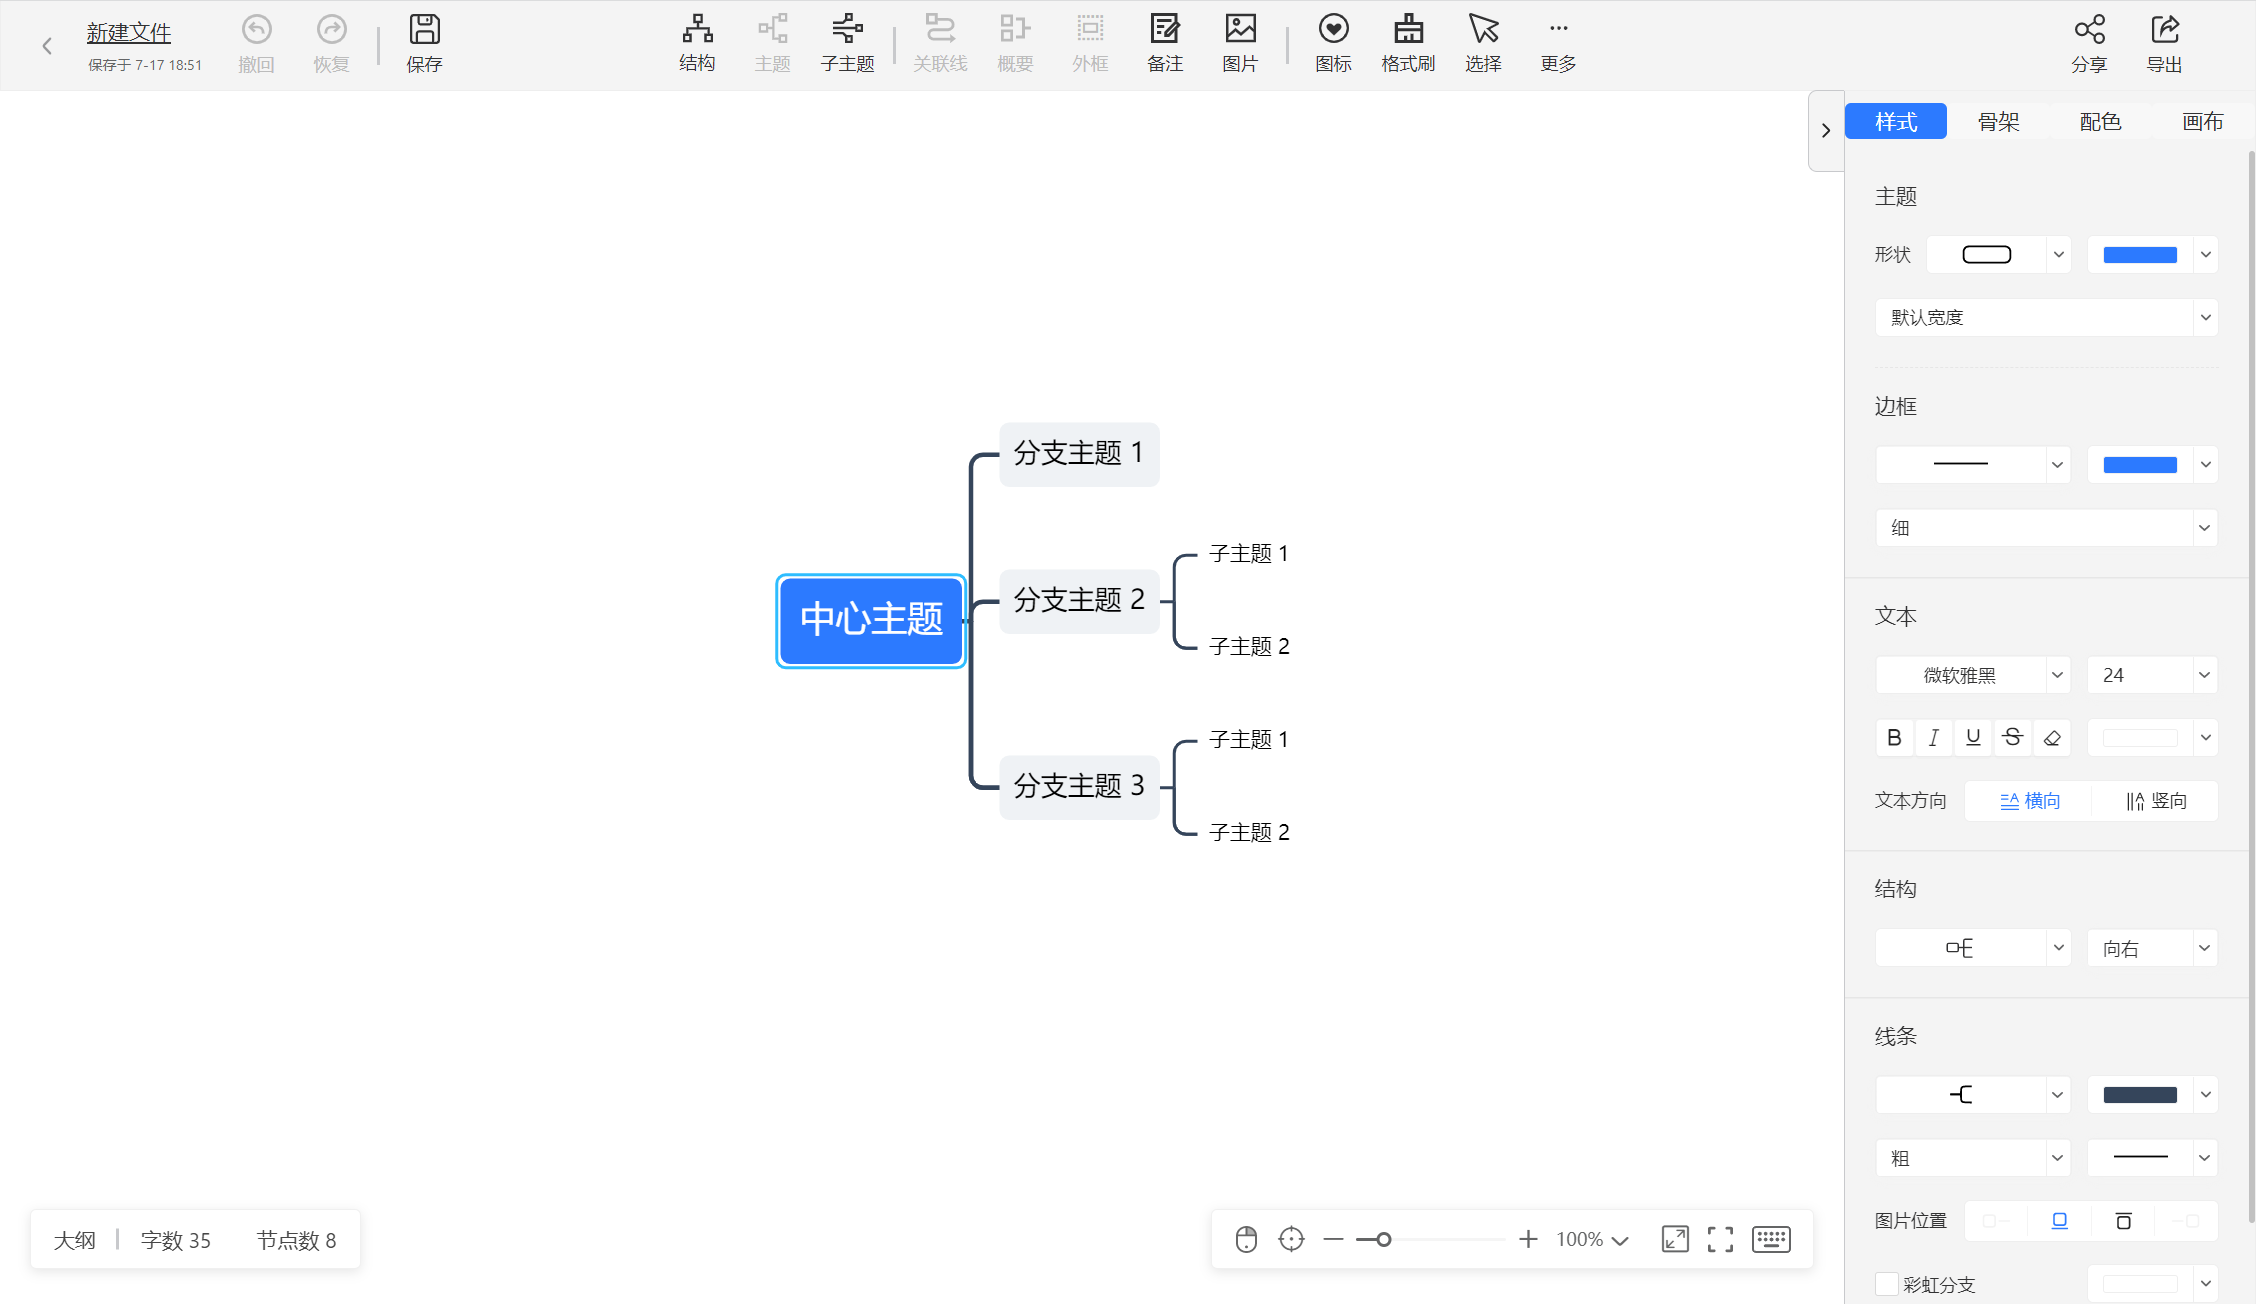2256x1304 pixels.
Task: Click the back arrow icon
Action: coord(47,46)
